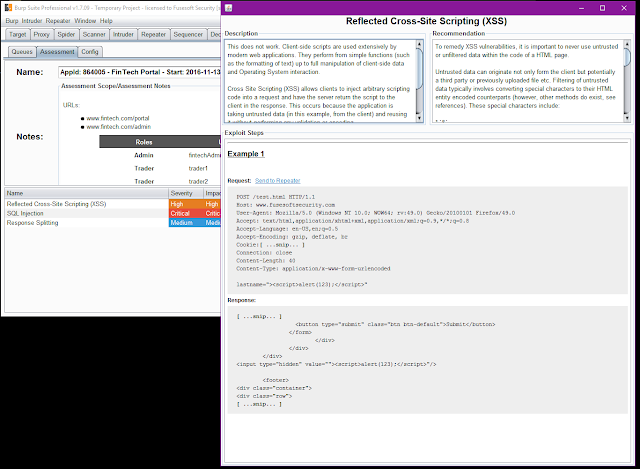Click the assessment Name input field

139,72
